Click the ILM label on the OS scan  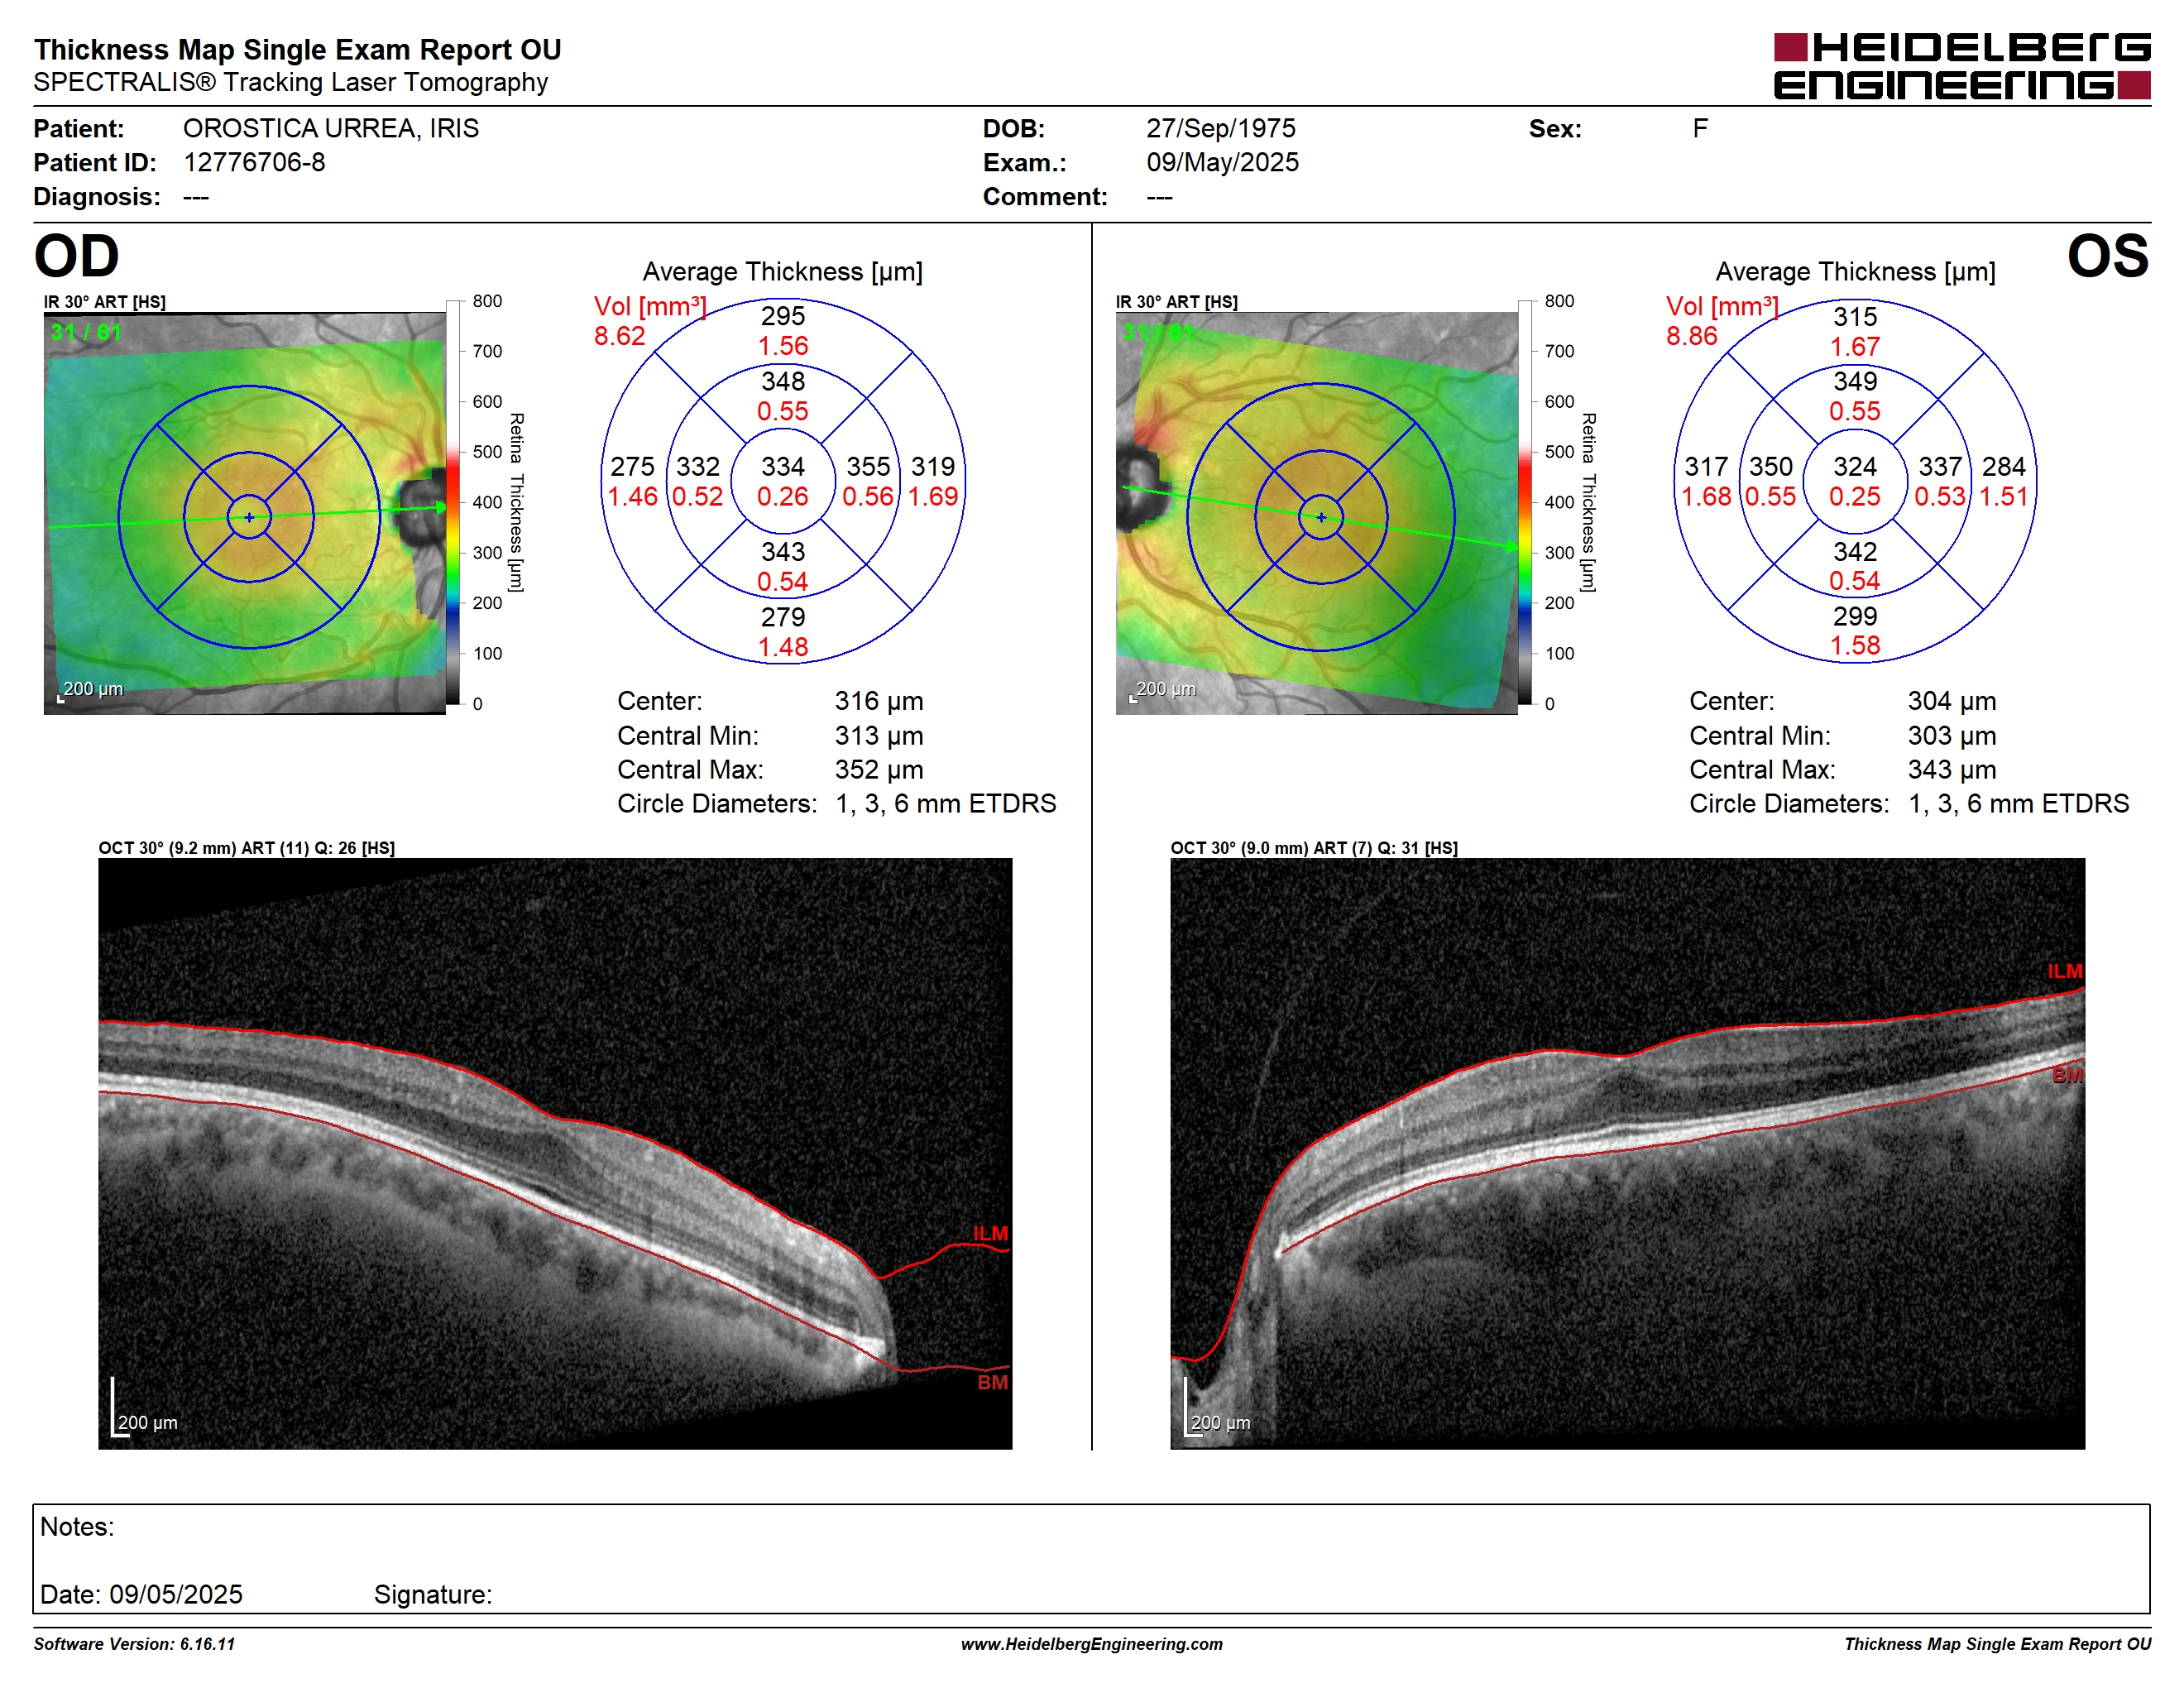[2065, 971]
